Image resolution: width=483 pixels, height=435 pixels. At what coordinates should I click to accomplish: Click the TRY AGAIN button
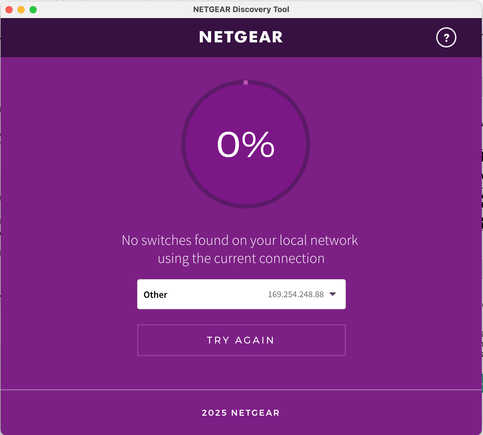click(241, 340)
